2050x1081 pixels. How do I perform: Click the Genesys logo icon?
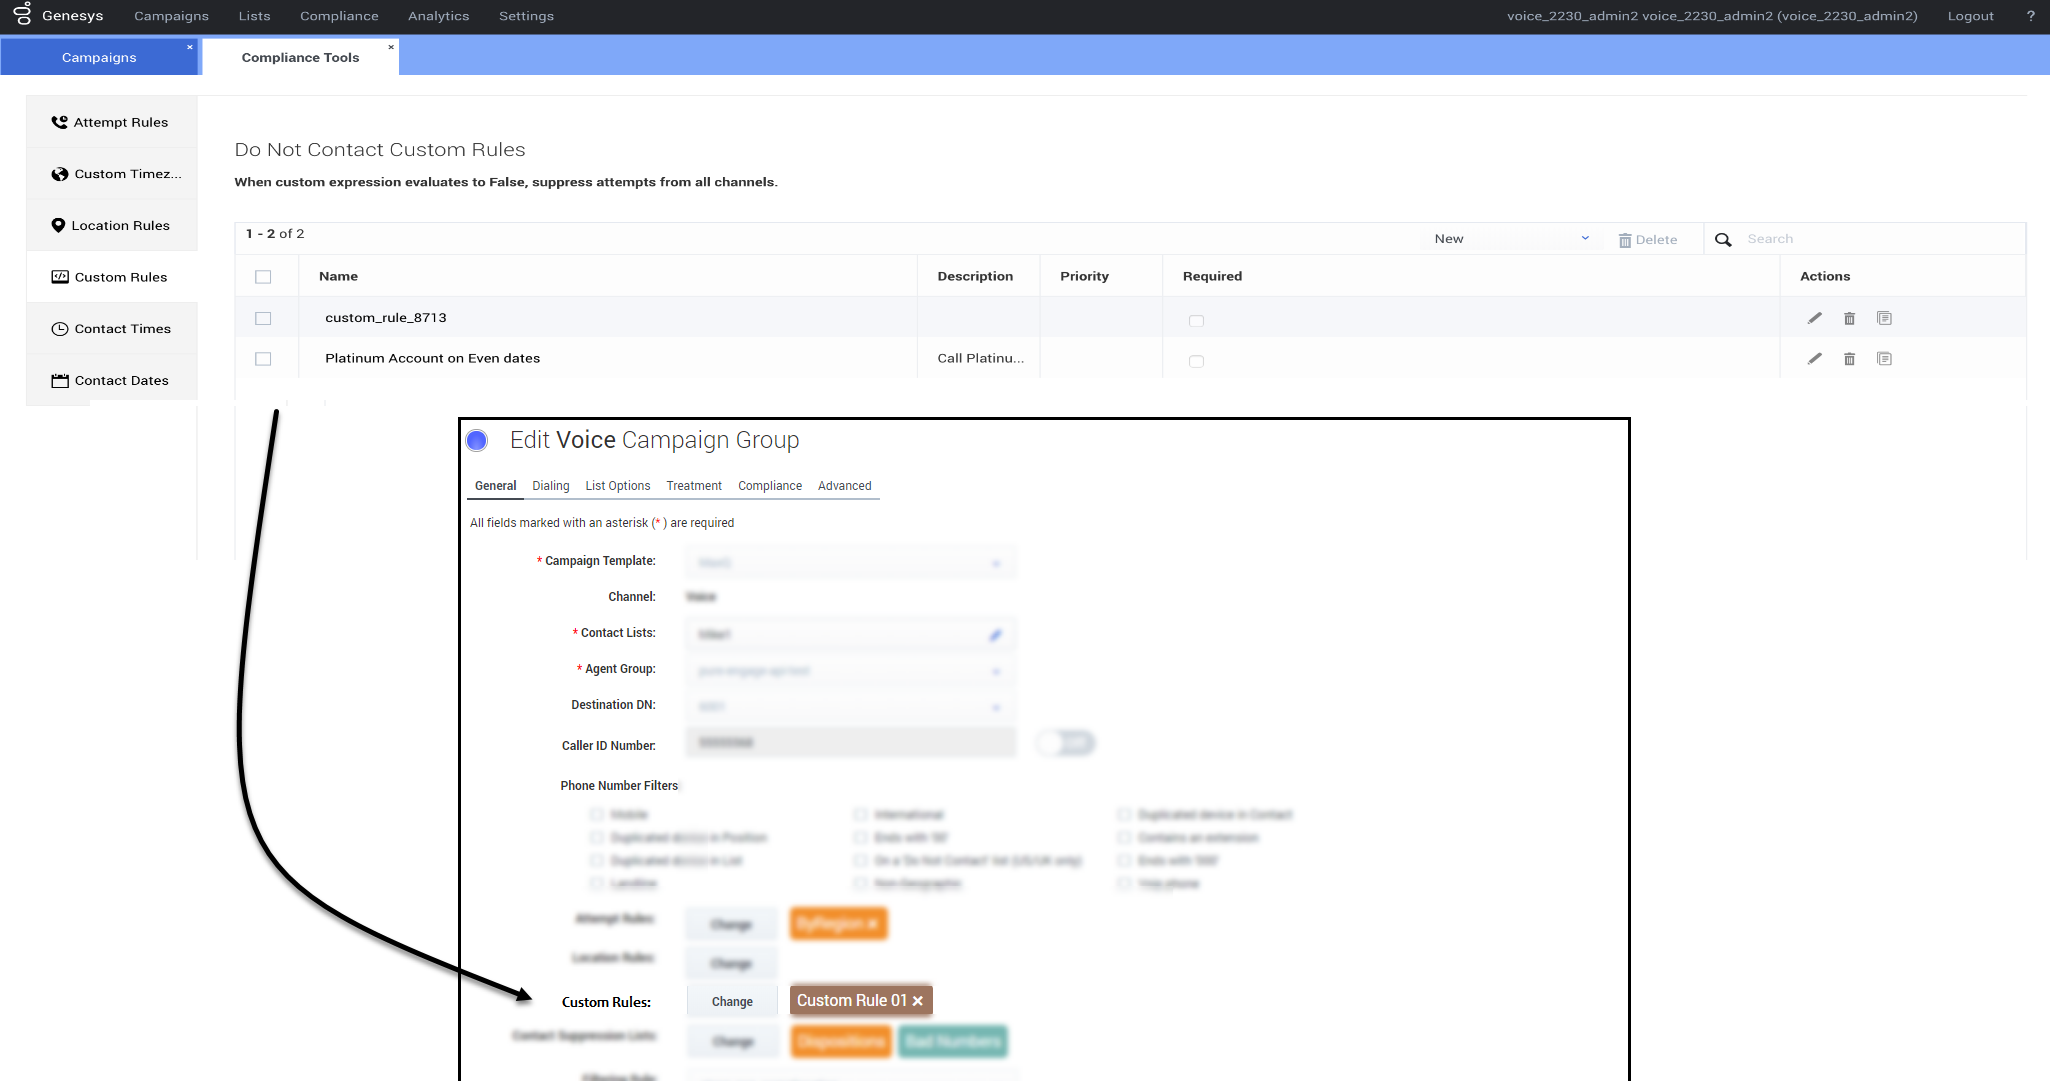[22, 15]
